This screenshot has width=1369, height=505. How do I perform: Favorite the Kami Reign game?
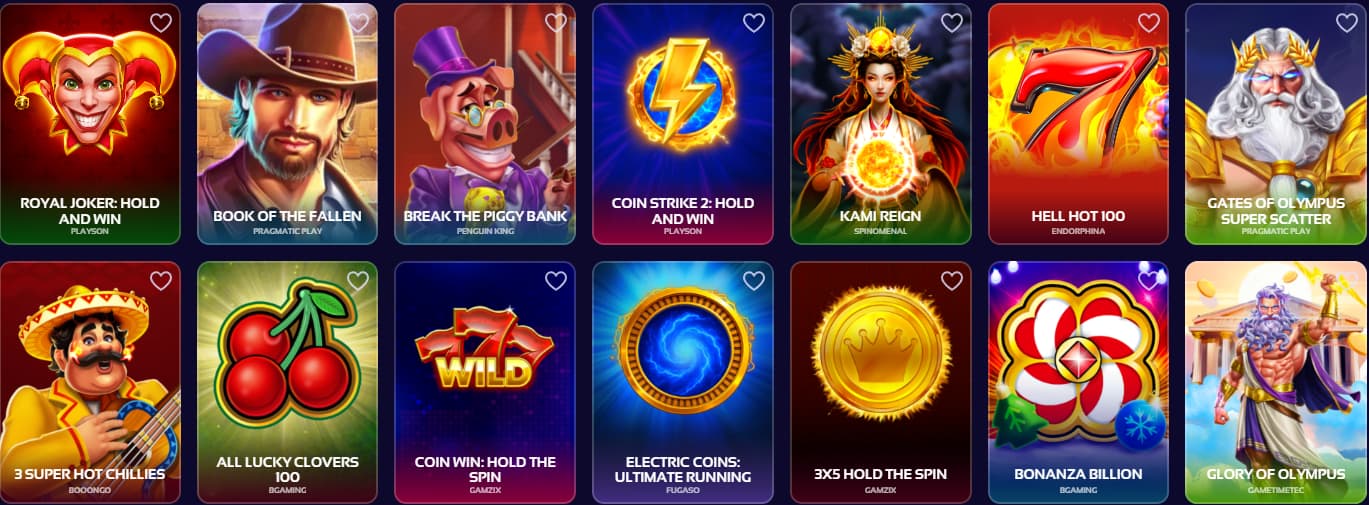coord(952,22)
